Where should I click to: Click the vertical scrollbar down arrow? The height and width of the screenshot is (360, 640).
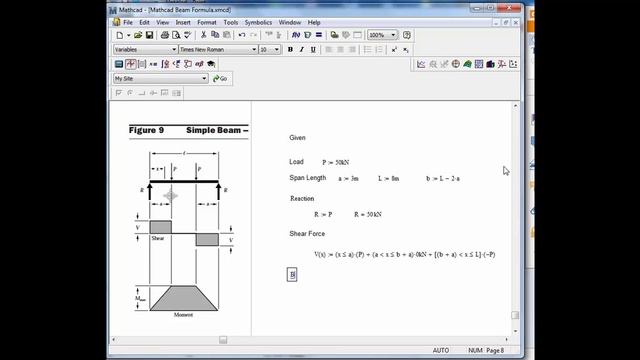[515, 331]
